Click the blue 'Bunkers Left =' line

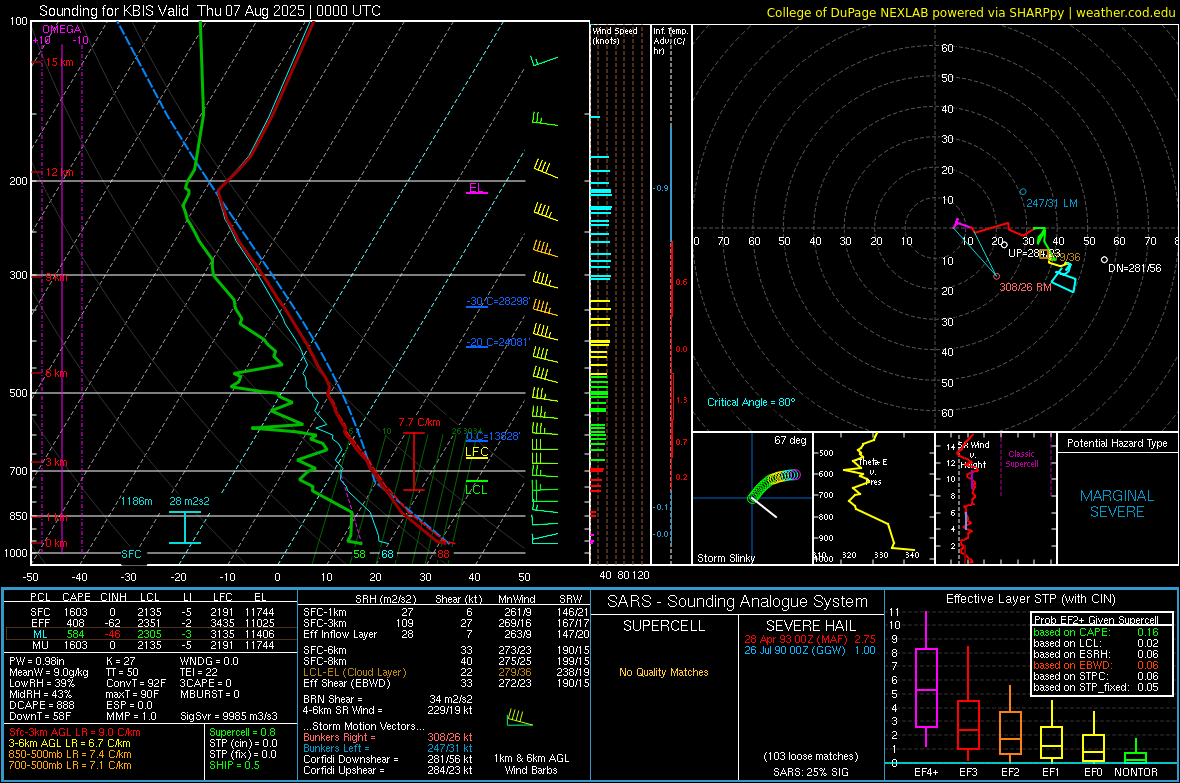click(x=388, y=748)
